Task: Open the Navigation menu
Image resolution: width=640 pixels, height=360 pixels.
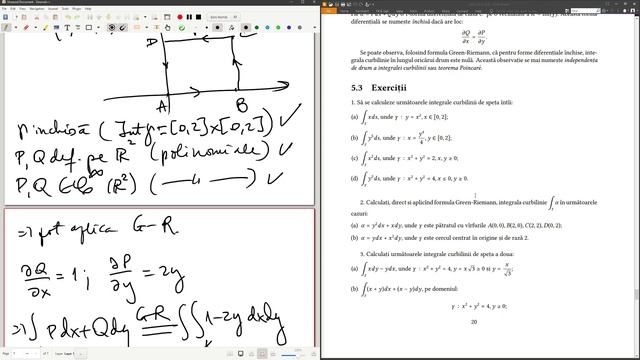Action: coord(37,9)
